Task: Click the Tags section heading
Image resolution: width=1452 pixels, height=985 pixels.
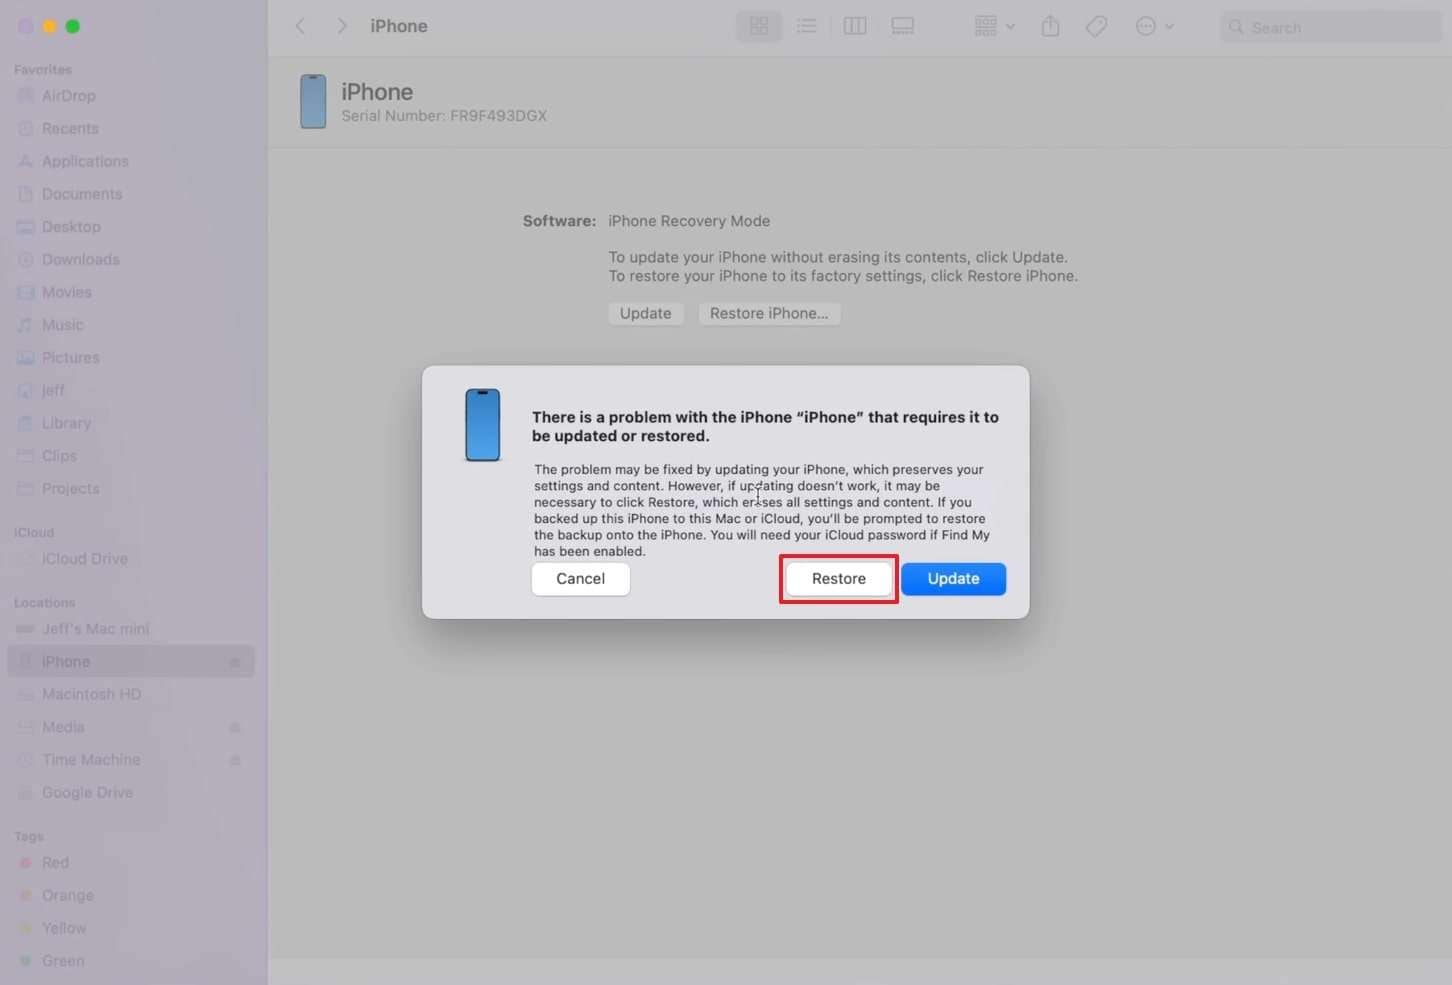Action: pos(29,837)
